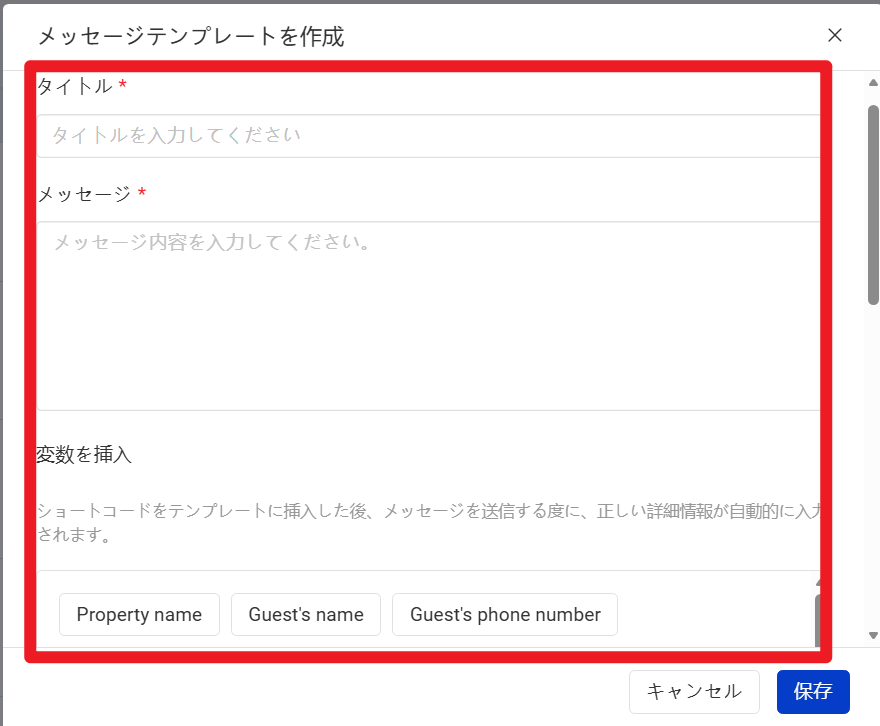Insert the Guest's name variable
The width and height of the screenshot is (880, 726).
point(306,614)
